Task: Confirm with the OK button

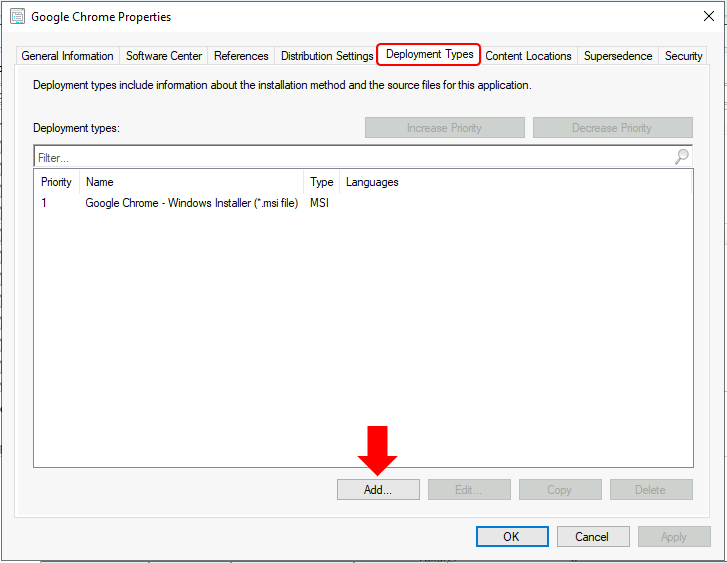Action: 512,537
